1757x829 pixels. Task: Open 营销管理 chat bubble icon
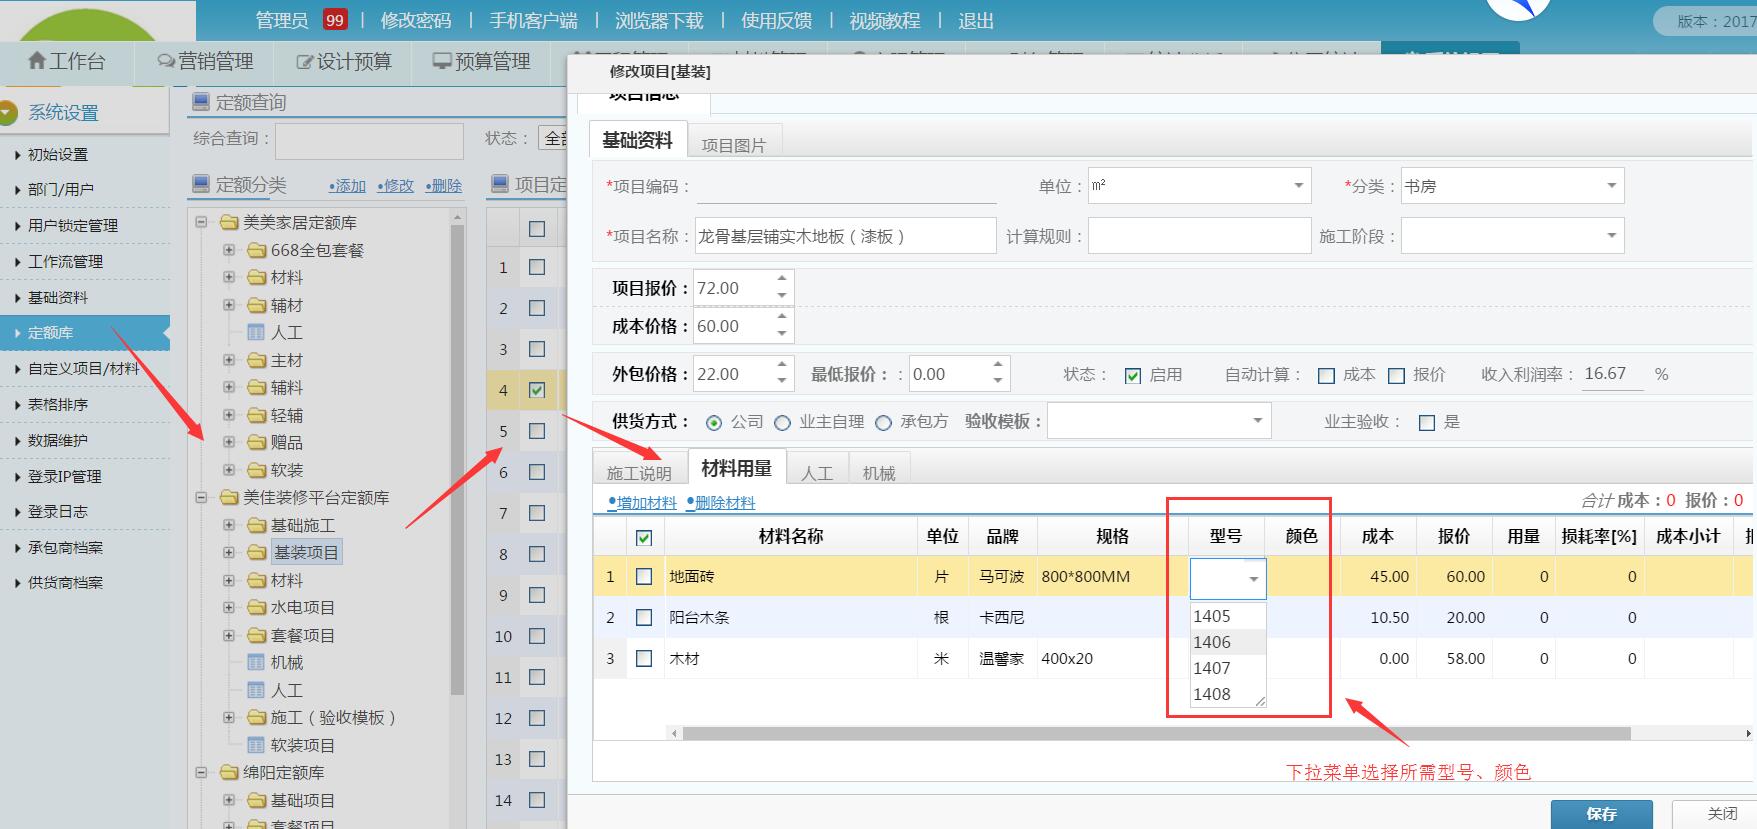coord(166,61)
